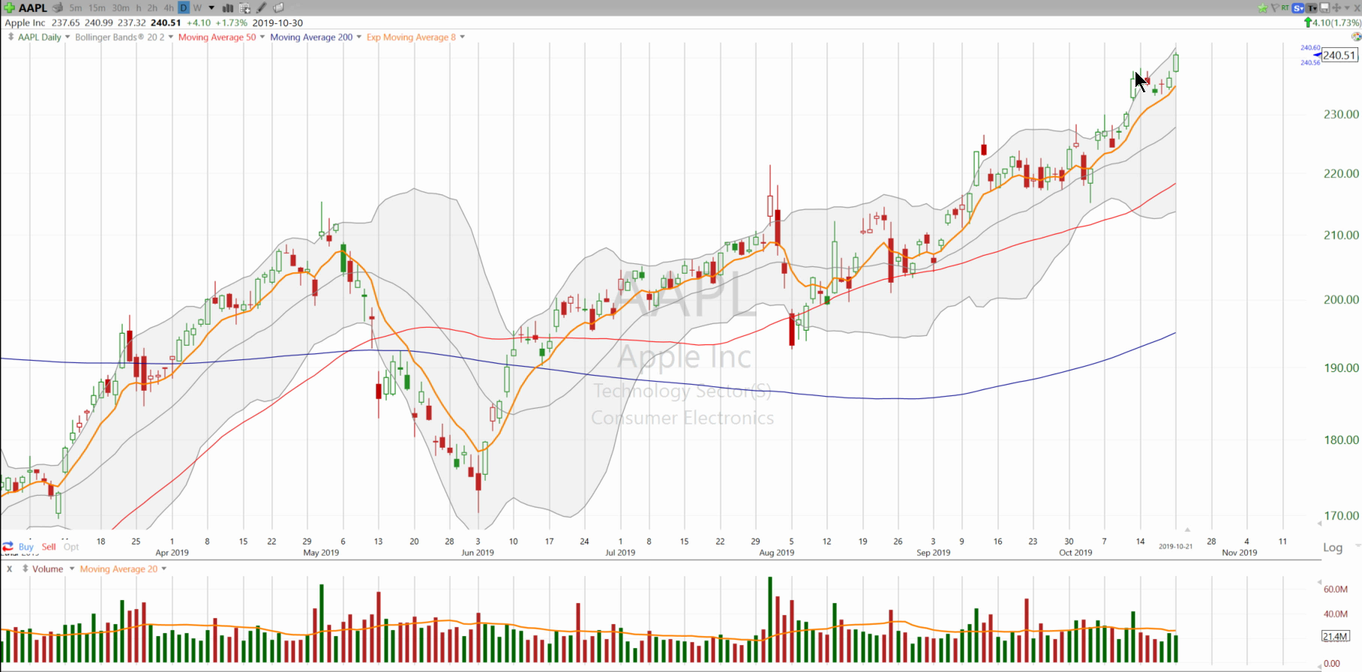Image resolution: width=1362 pixels, height=672 pixels.
Task: Click the notes icon next to pencil
Action: coord(279,8)
